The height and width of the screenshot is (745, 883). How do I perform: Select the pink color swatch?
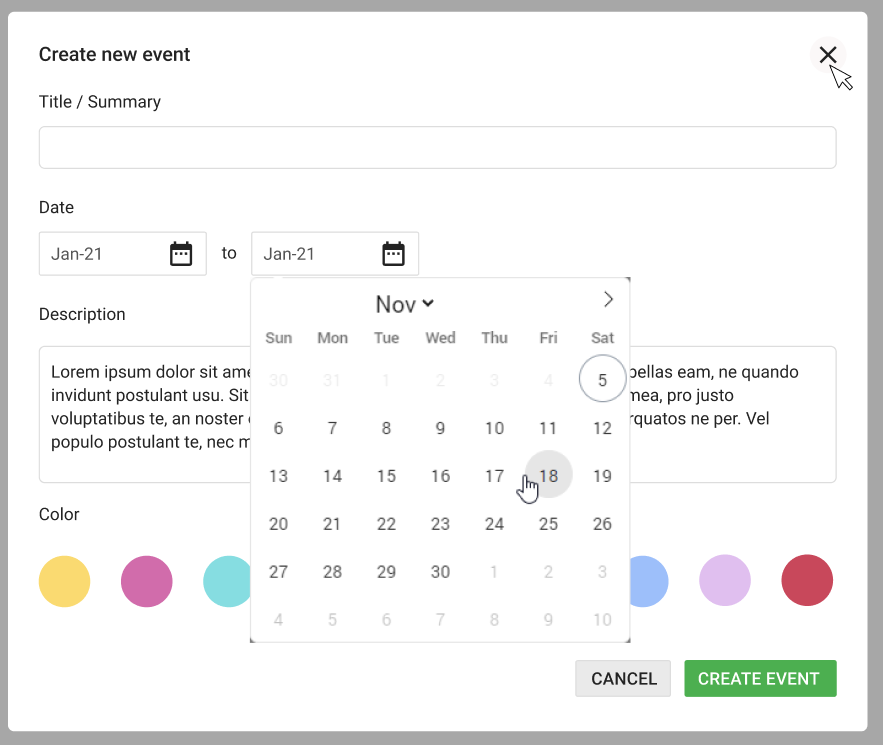(x=147, y=581)
